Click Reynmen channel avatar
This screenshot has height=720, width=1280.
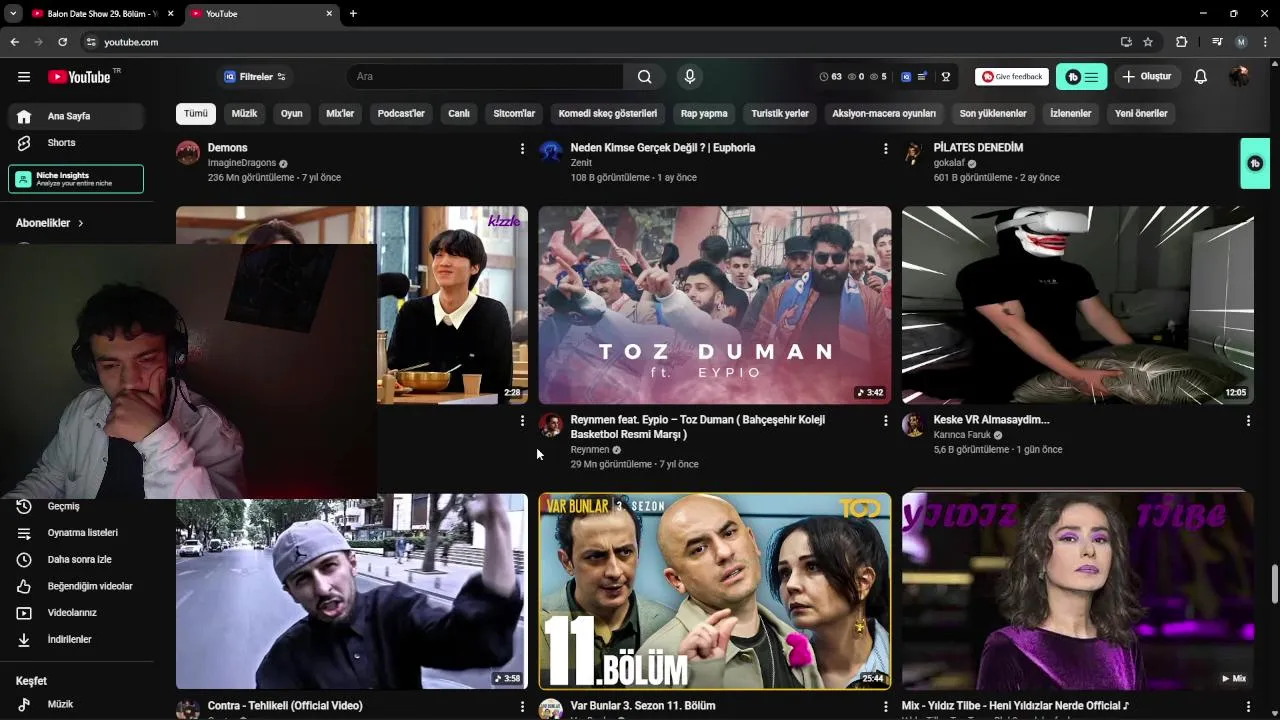coord(551,425)
